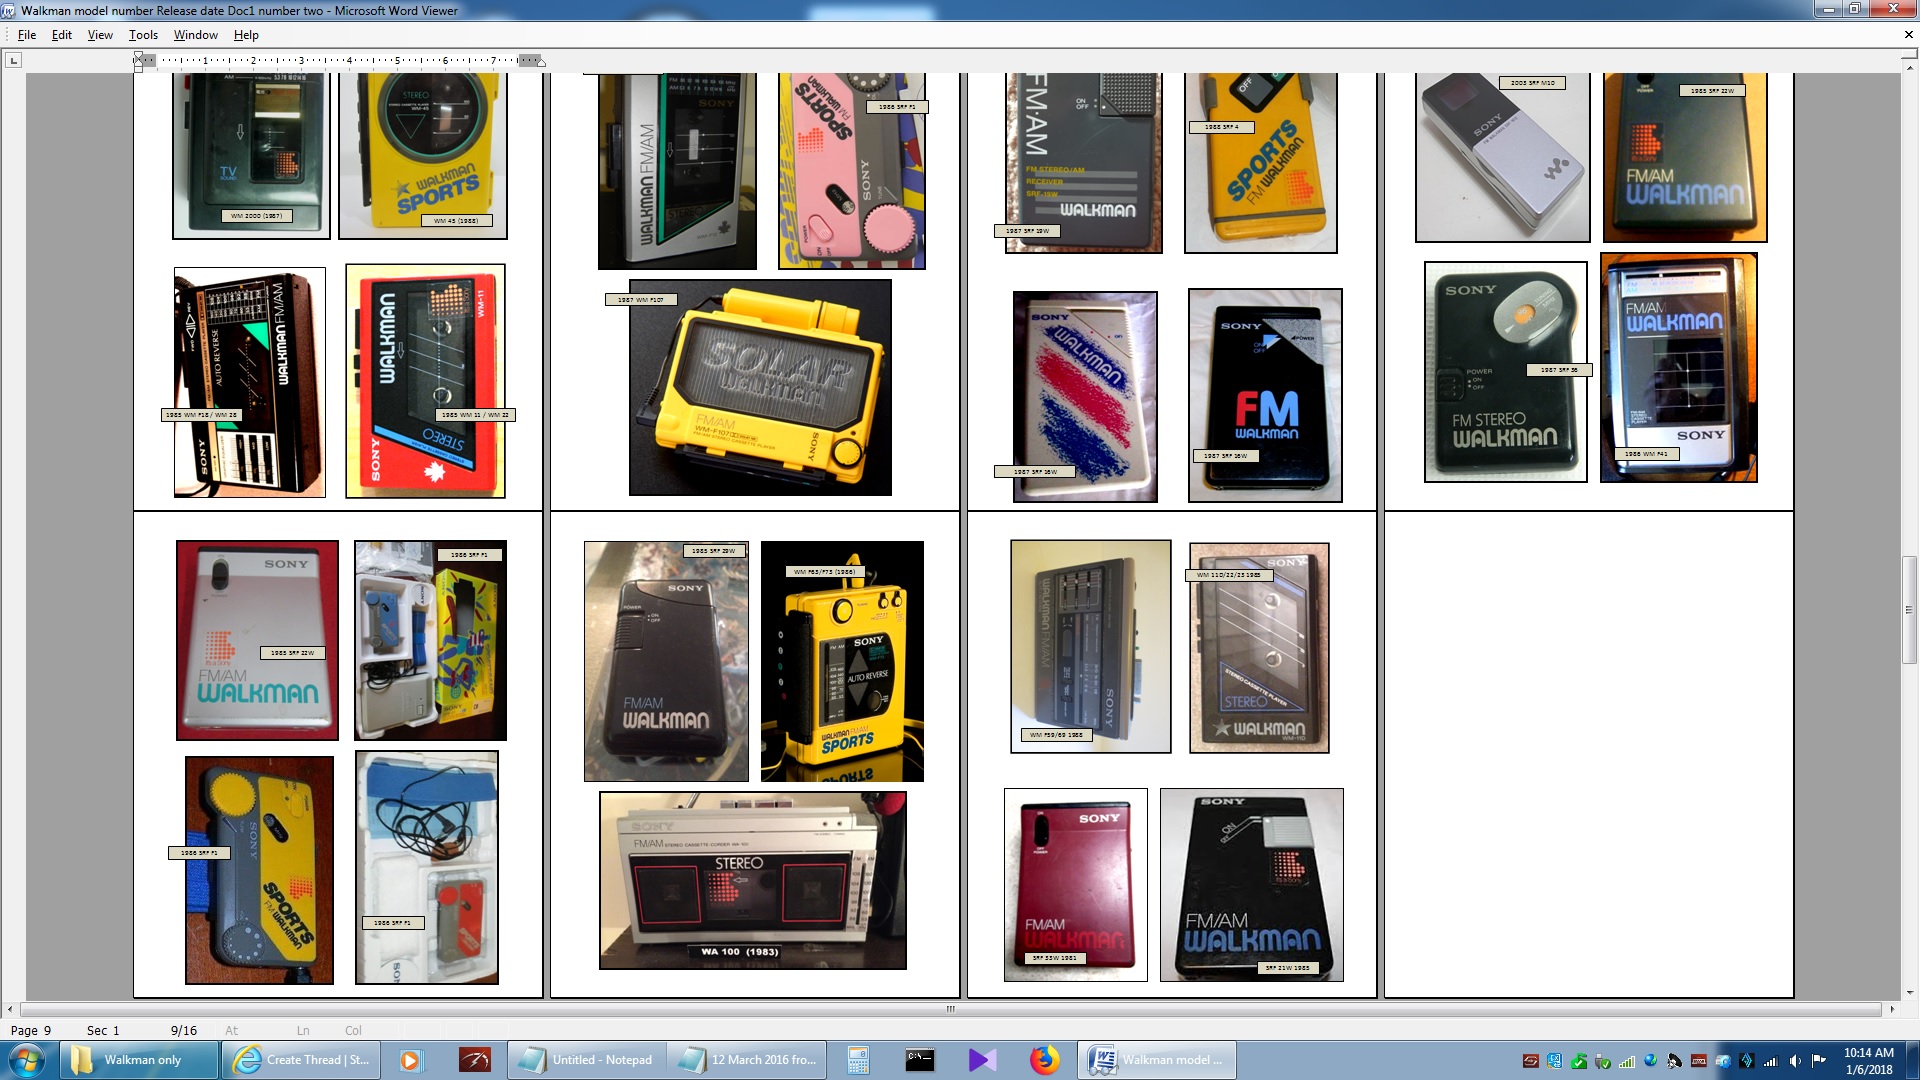Click the satellite dish tray icon

(x=1675, y=1061)
